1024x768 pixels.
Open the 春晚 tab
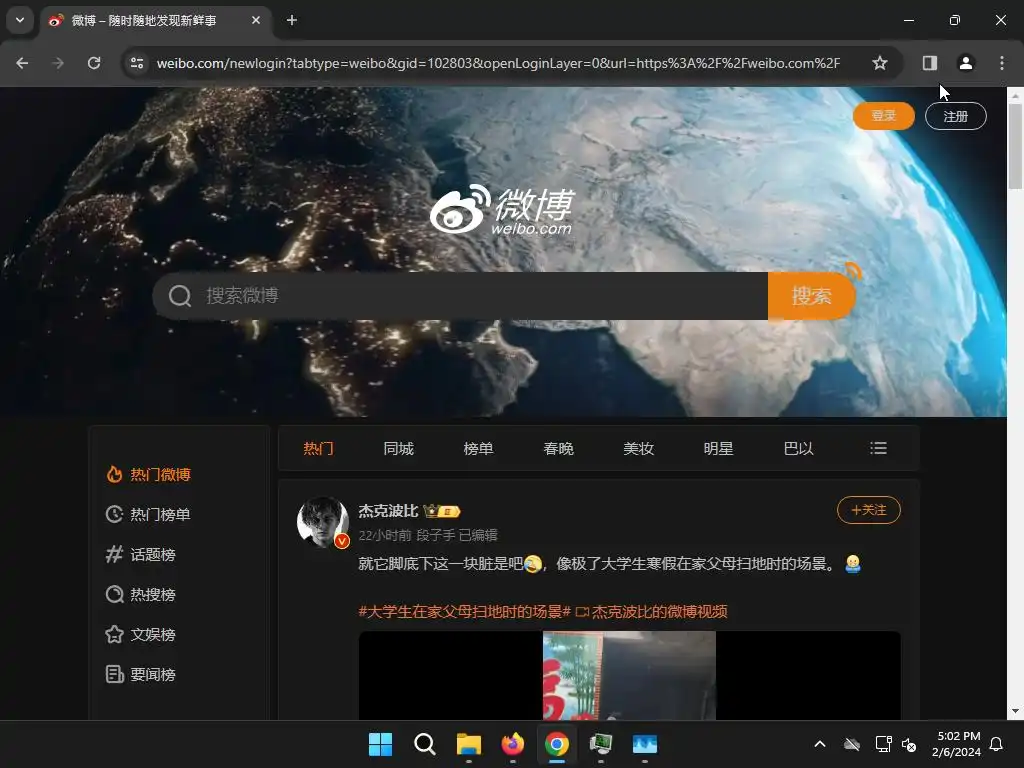[x=558, y=449]
